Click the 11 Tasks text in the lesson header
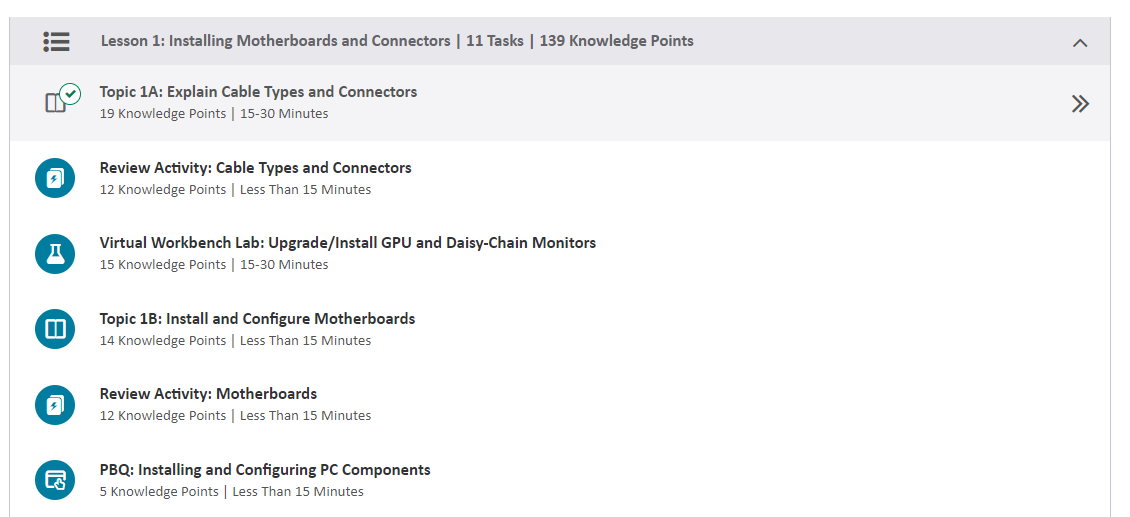Viewport: 1130px width, 517px height. [495, 41]
